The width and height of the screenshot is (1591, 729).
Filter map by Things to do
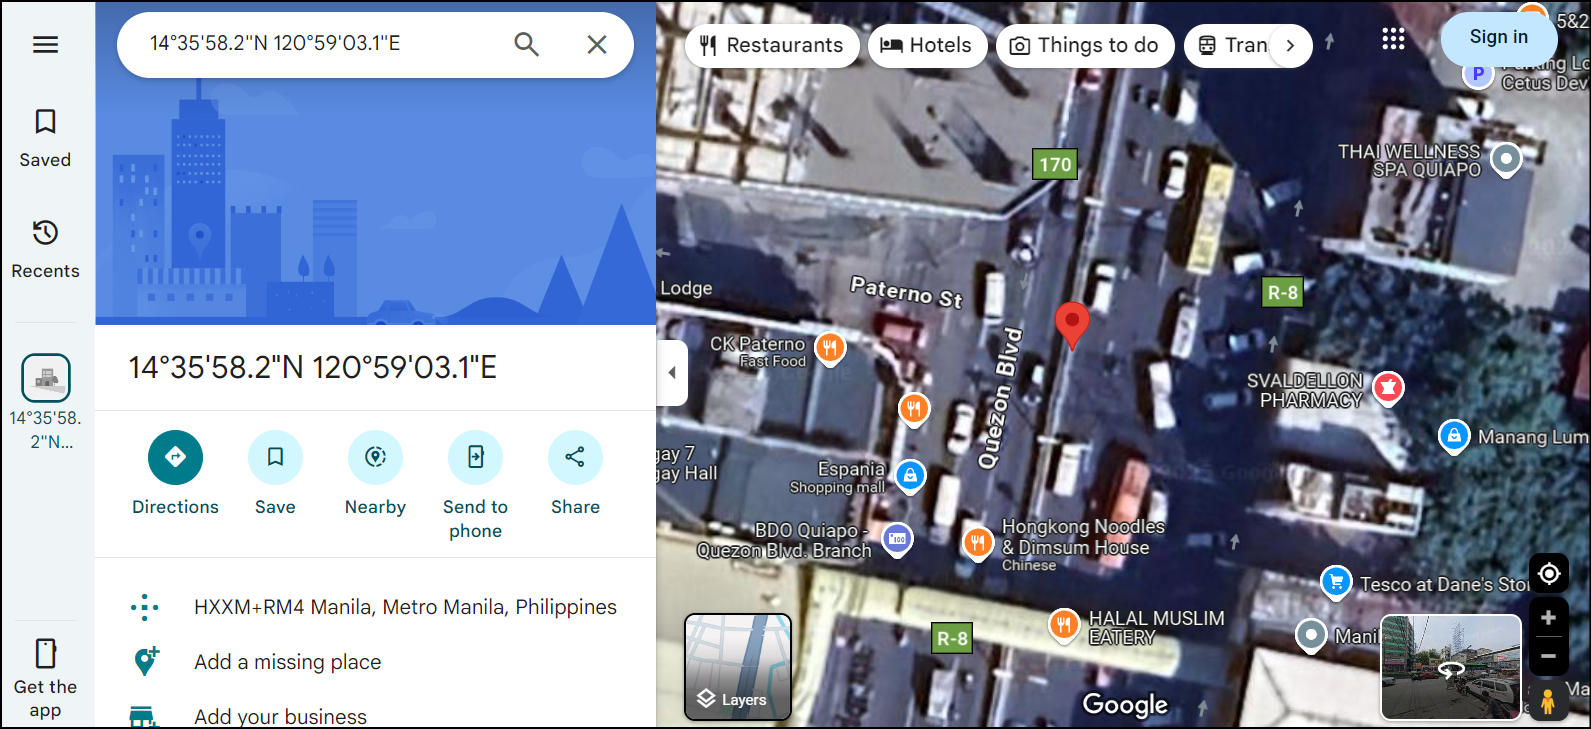click(1085, 46)
